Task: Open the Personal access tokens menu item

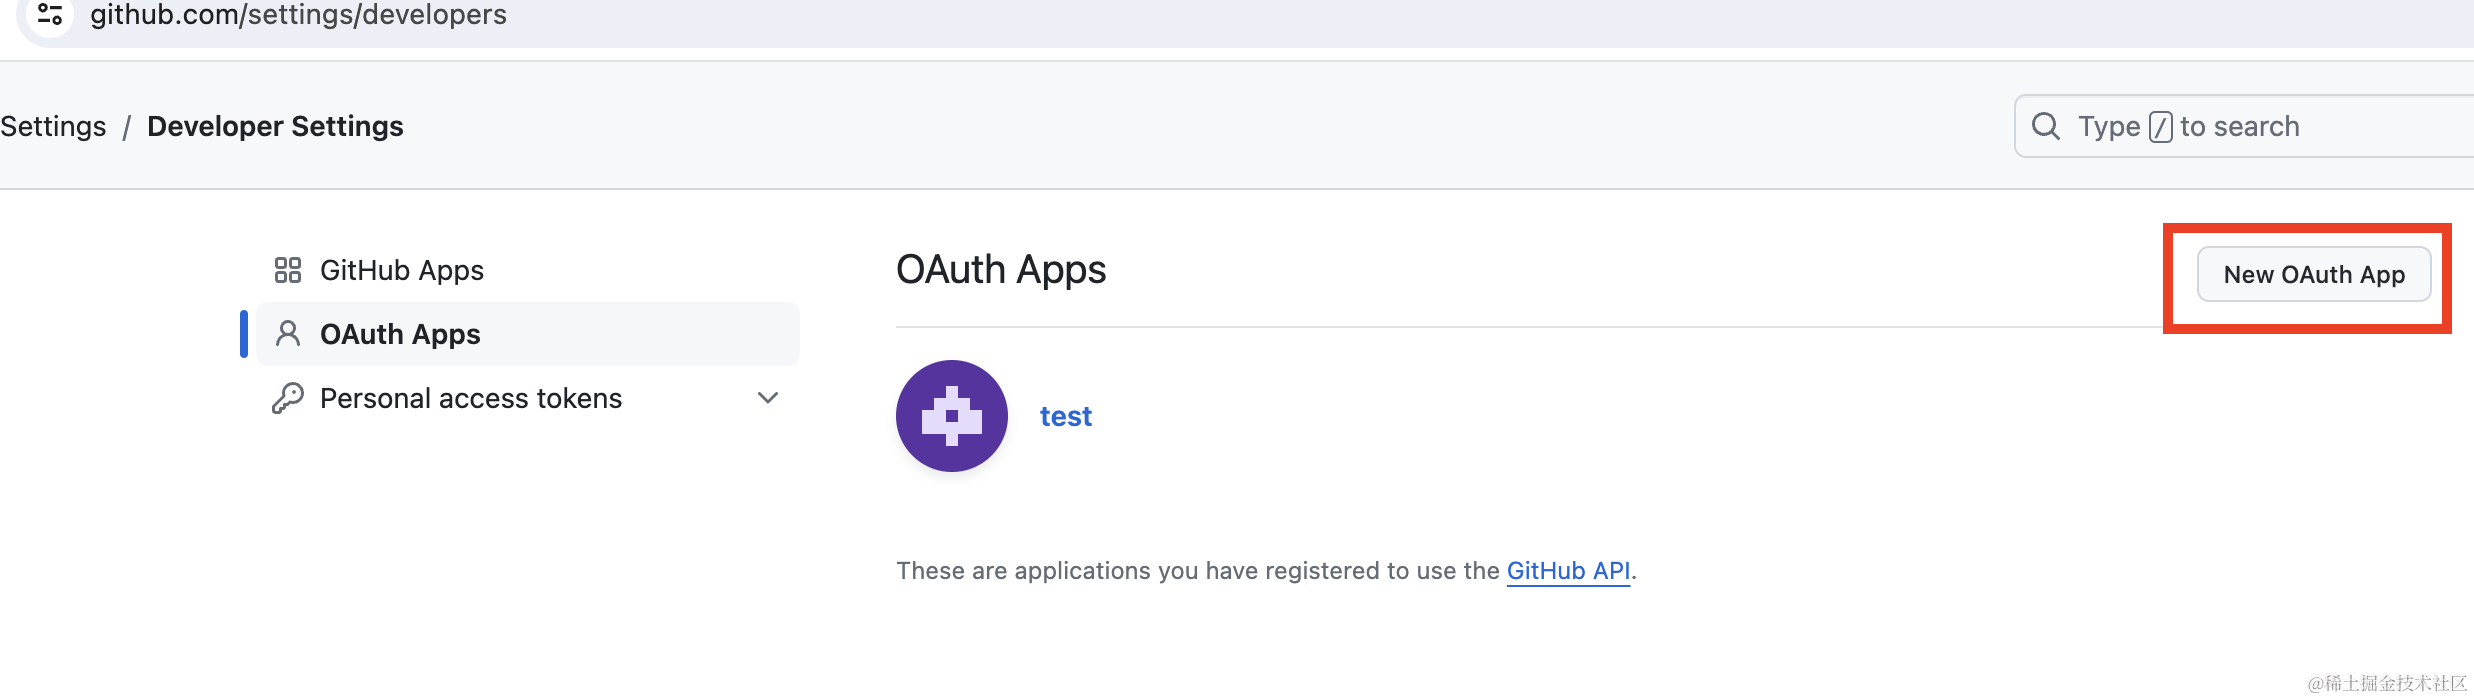Action: click(x=471, y=398)
